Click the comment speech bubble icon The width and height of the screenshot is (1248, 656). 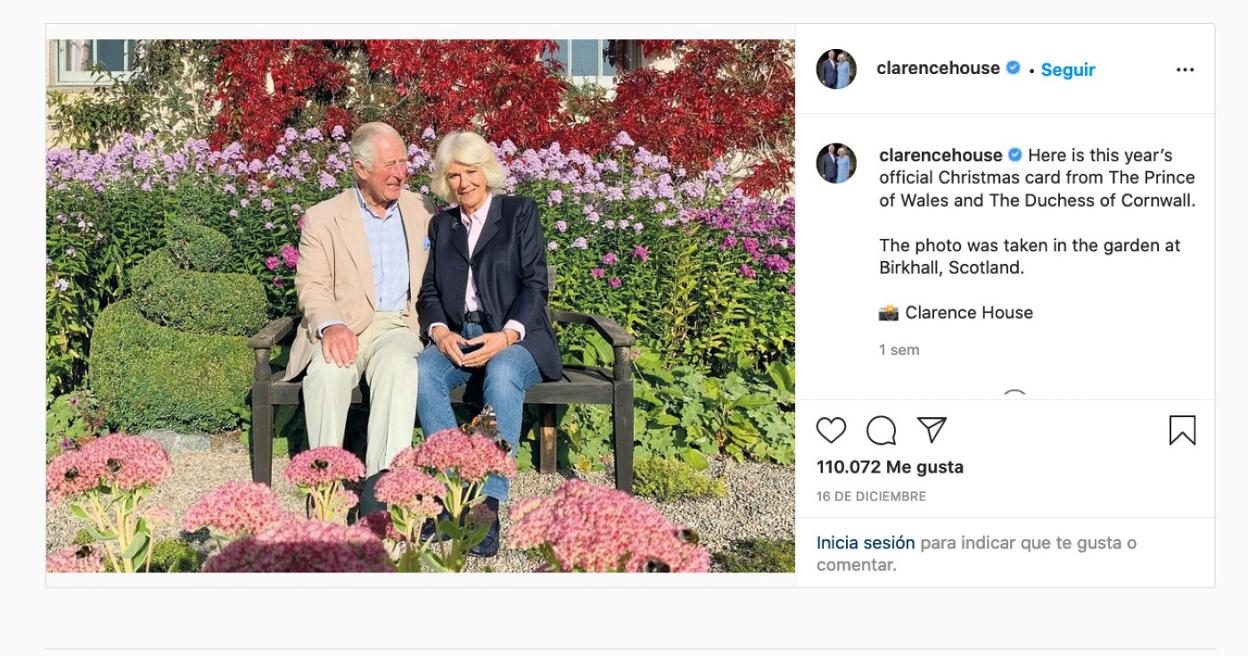point(881,430)
